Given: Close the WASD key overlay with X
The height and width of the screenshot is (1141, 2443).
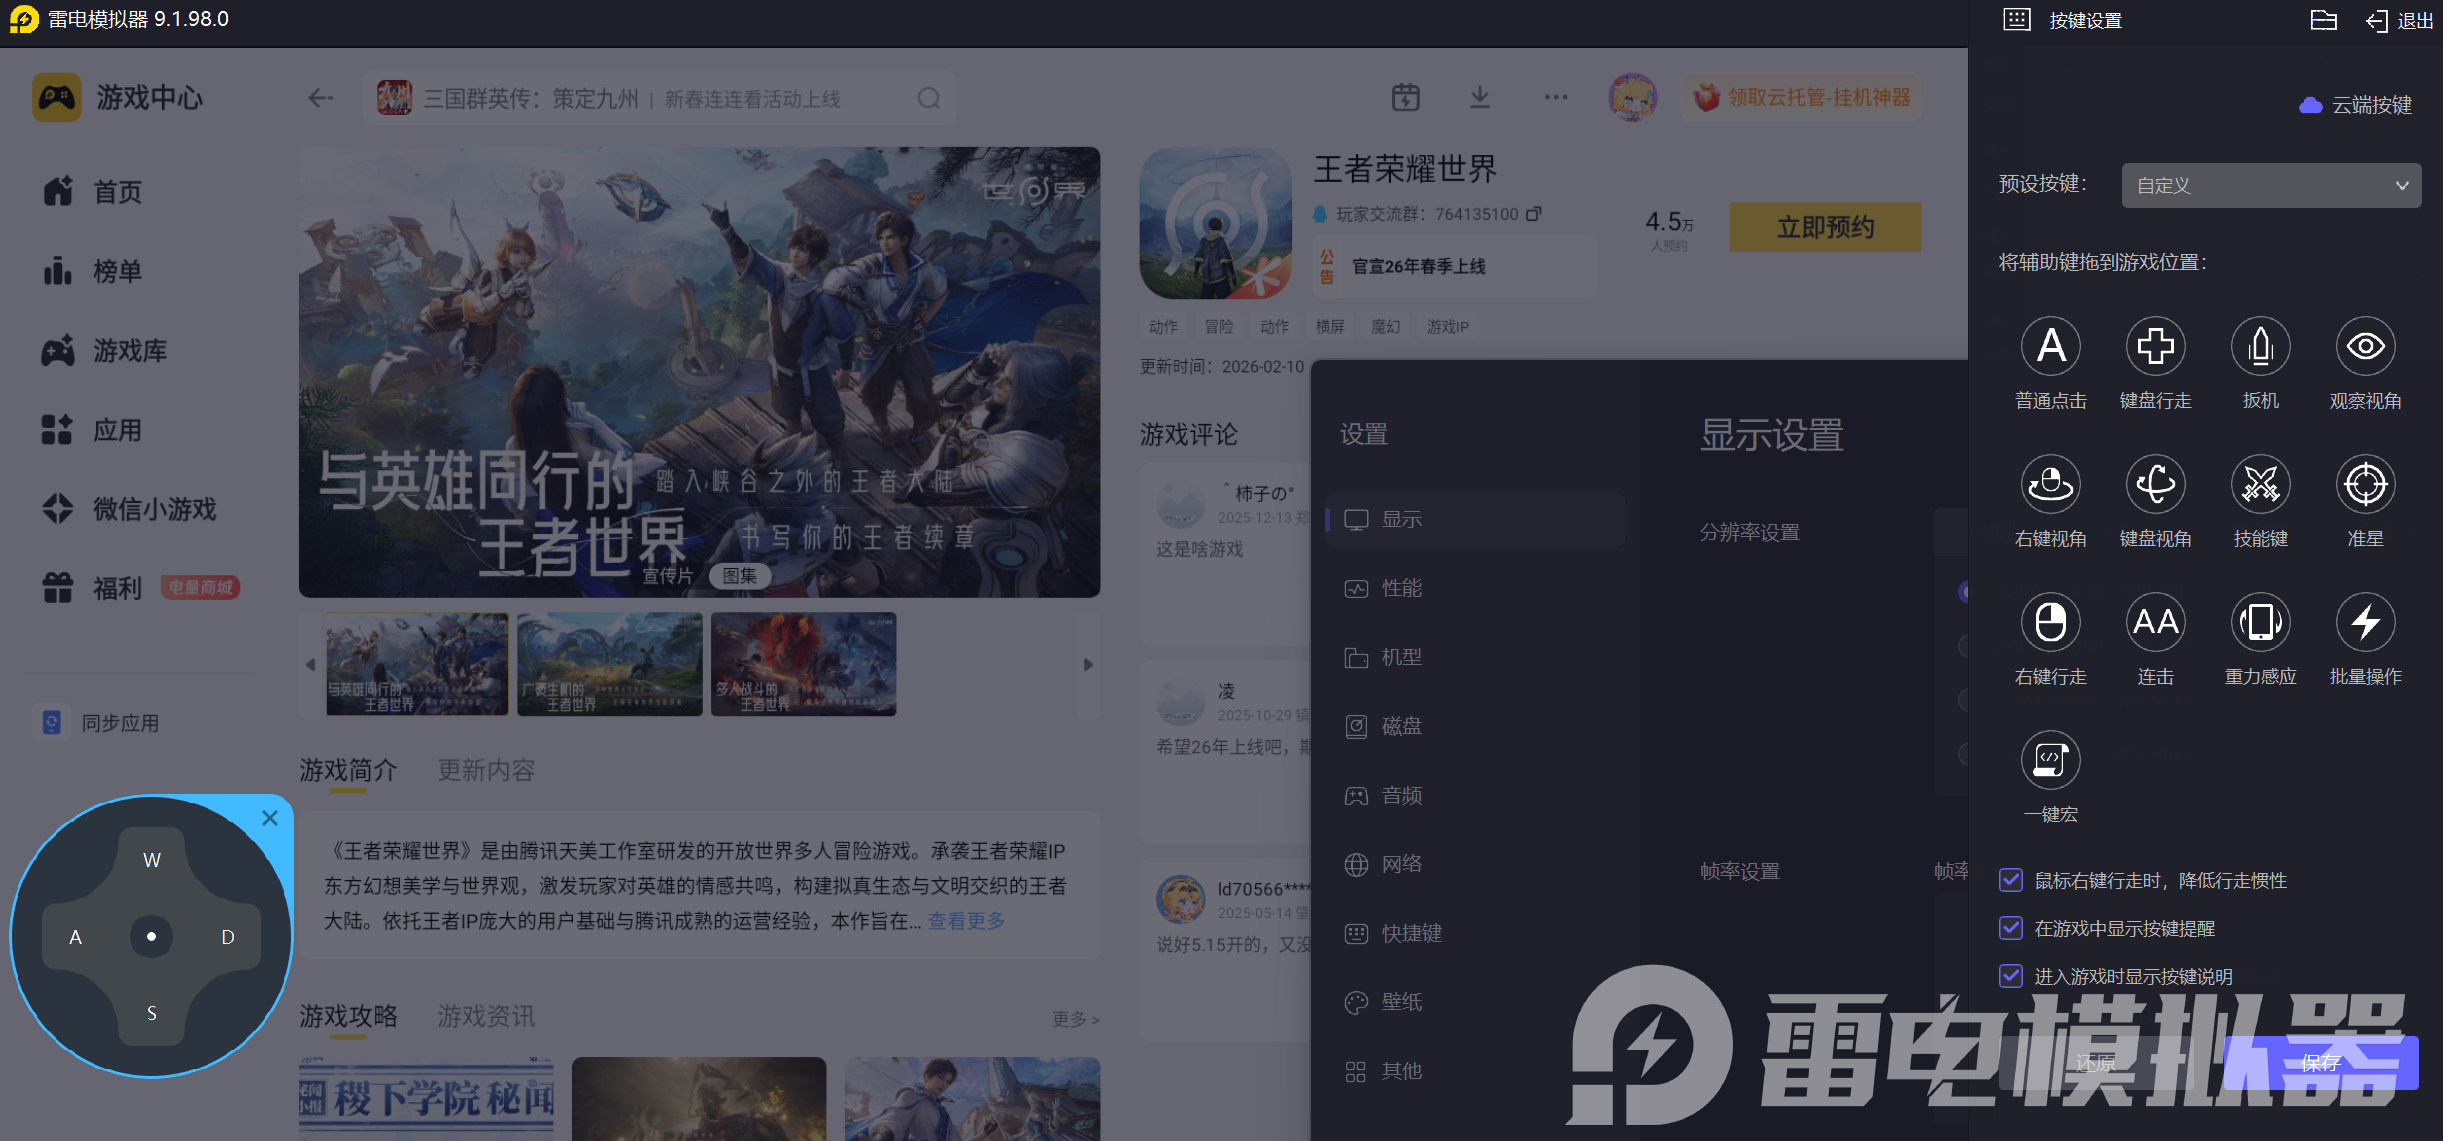Looking at the screenshot, I should (270, 818).
